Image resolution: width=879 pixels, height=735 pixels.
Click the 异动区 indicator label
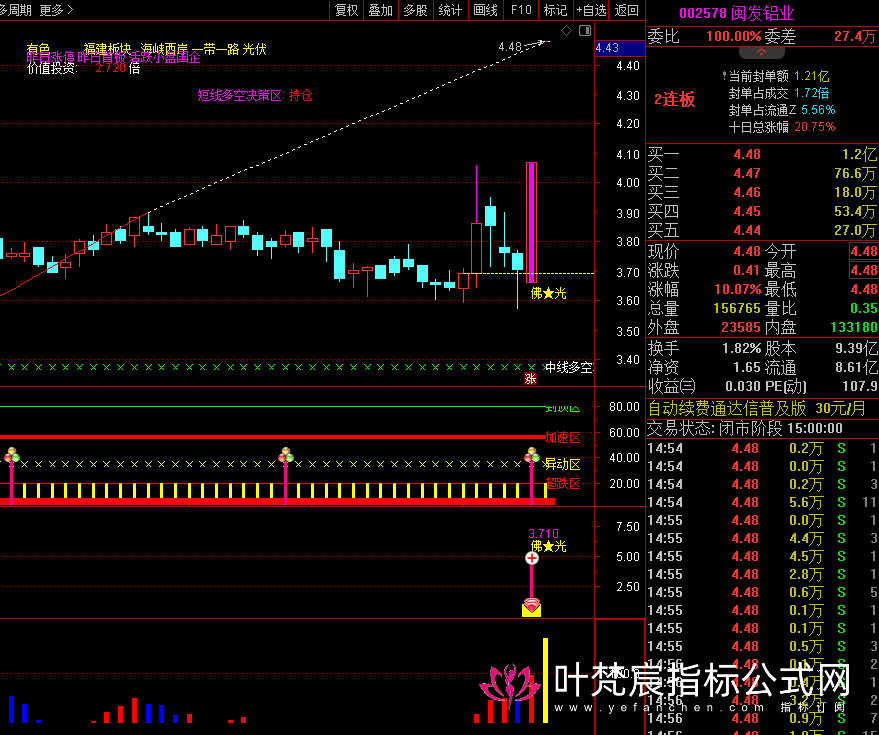pyautogui.click(x=563, y=464)
